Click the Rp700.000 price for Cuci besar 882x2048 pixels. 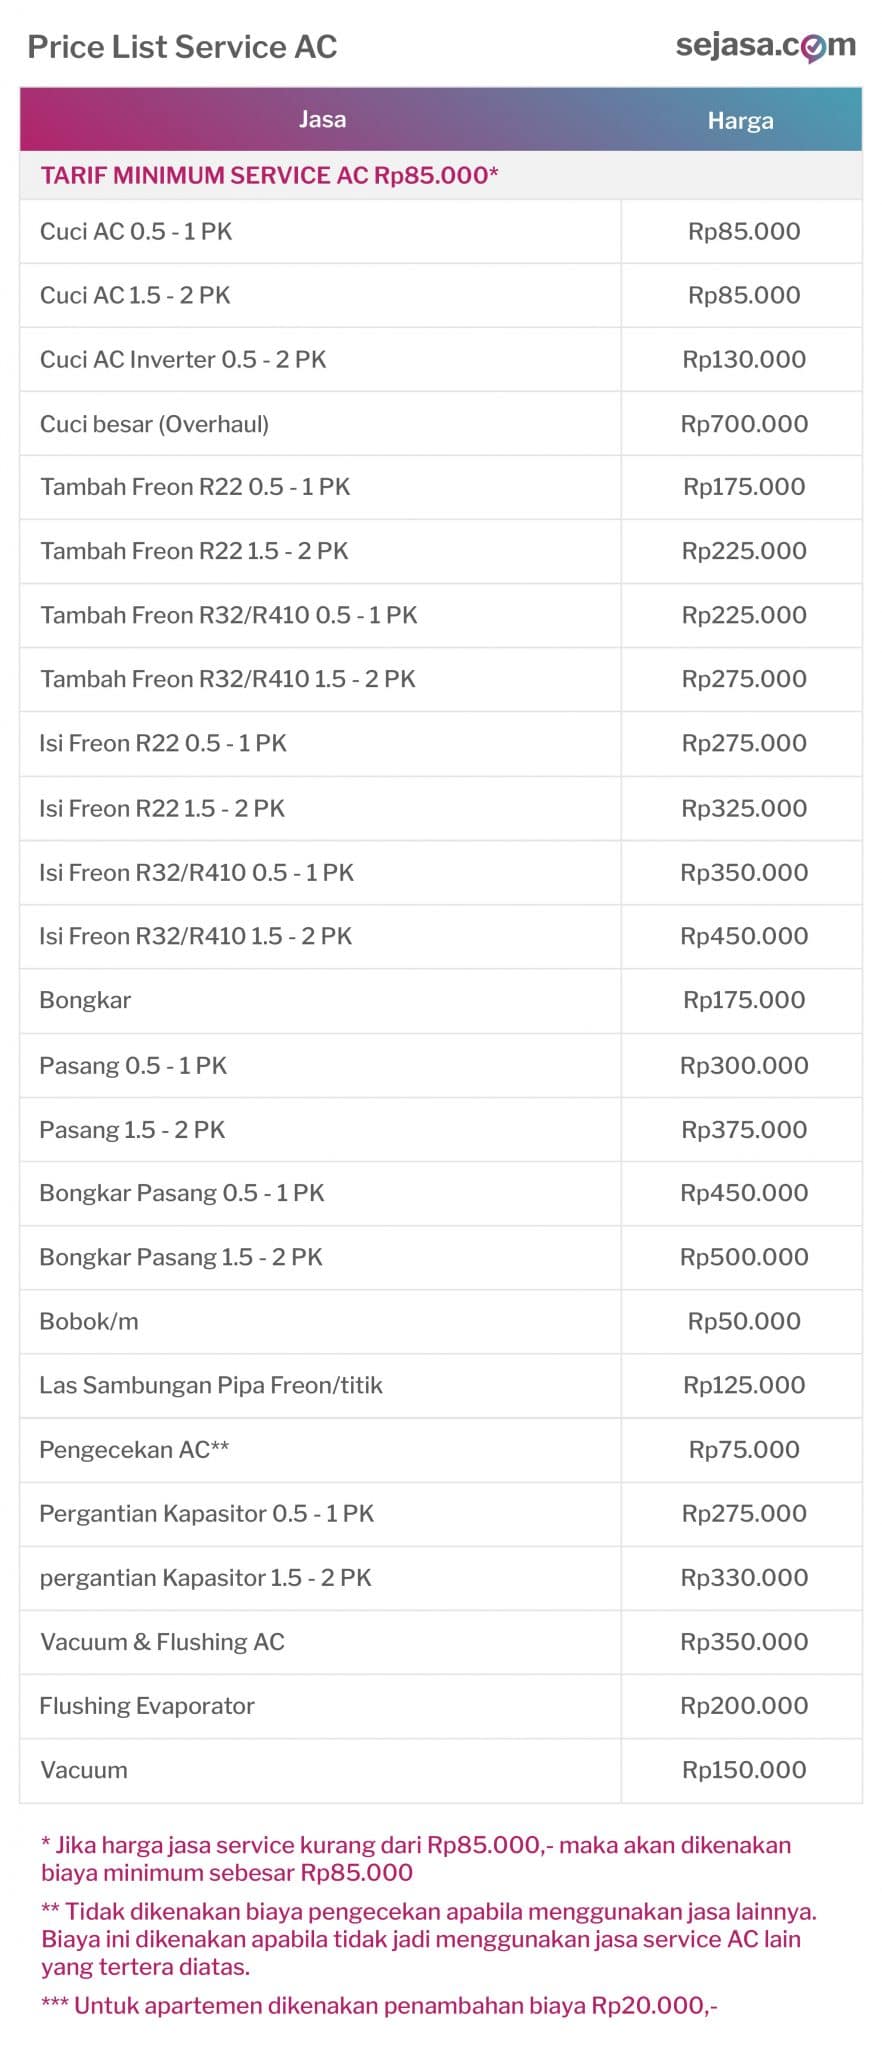[744, 424]
